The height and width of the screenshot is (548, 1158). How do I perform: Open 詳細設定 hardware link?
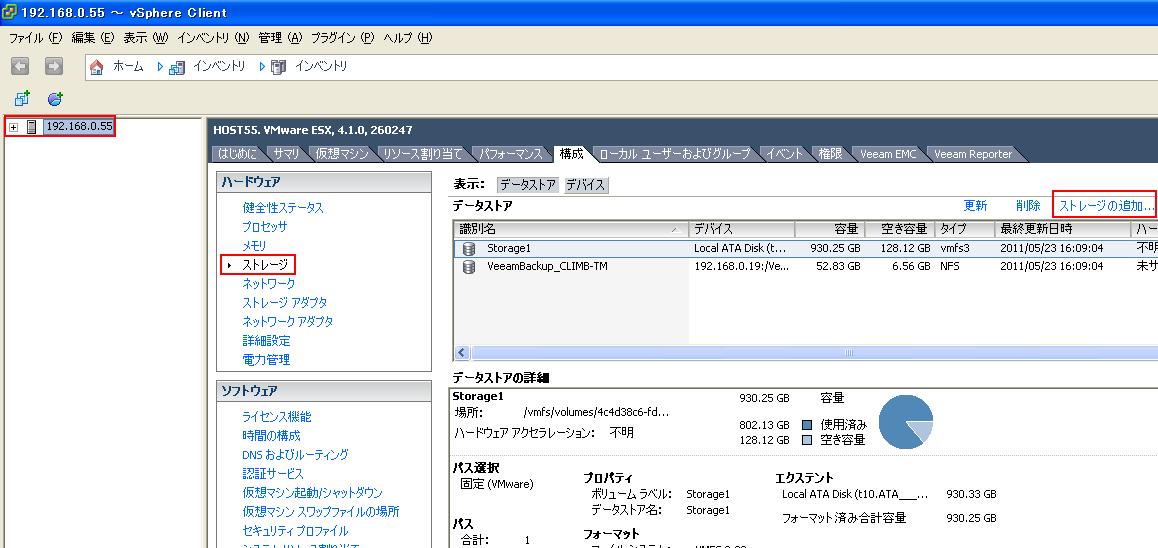[266, 341]
